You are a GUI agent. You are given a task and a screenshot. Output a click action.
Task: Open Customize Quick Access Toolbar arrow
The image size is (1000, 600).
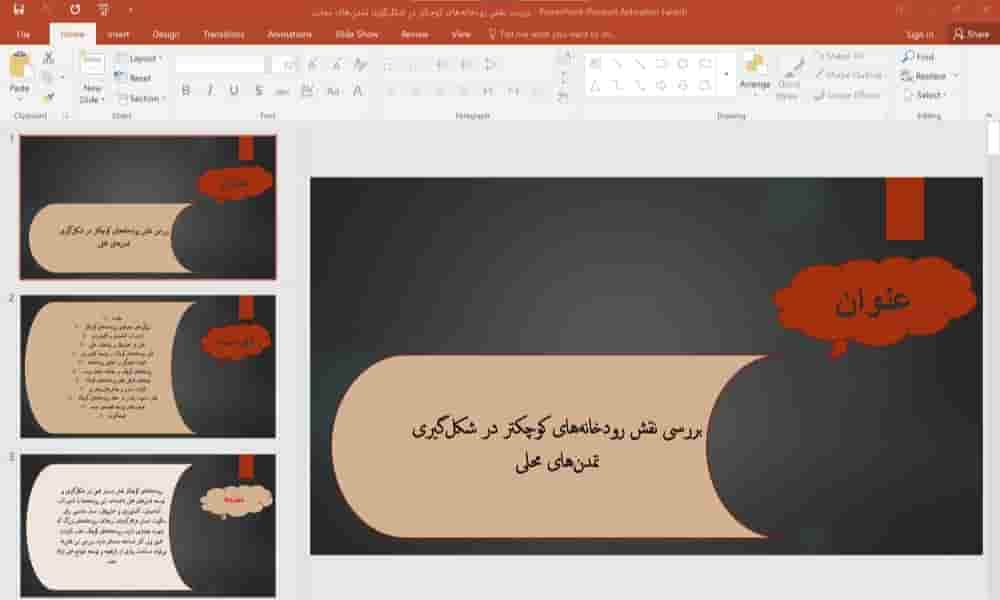(x=131, y=10)
